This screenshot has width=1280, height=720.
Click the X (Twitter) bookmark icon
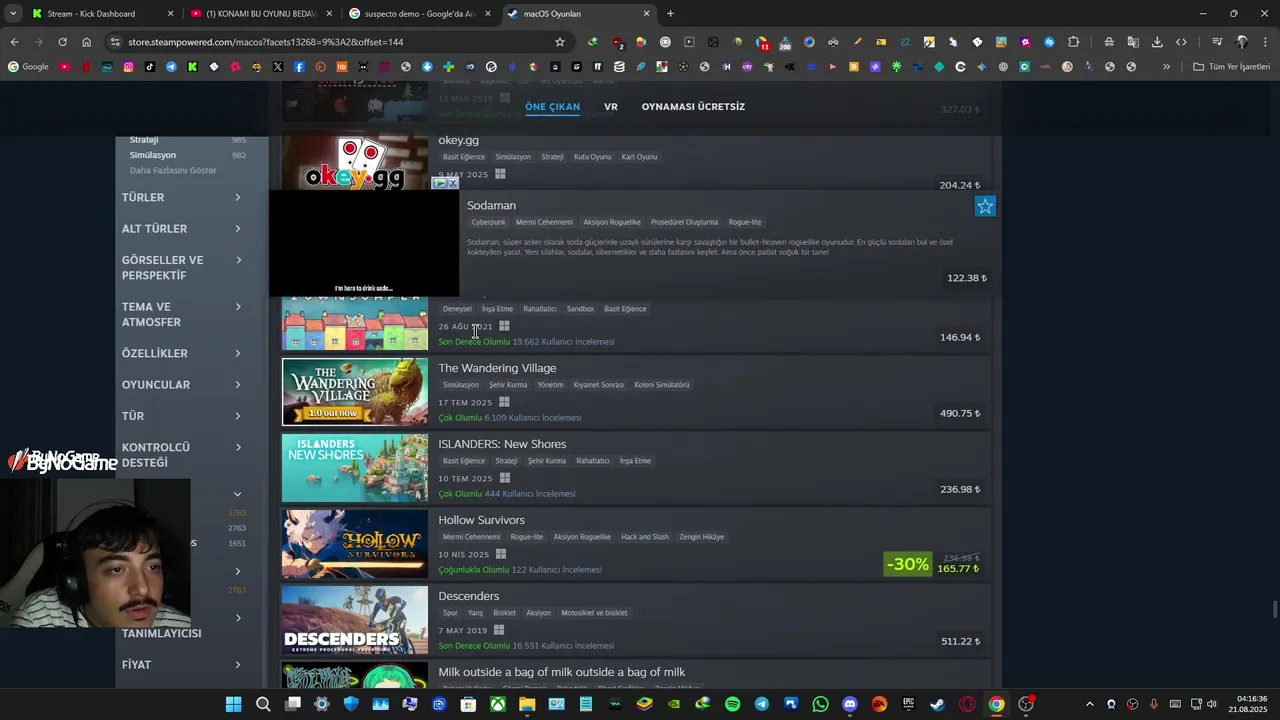click(x=278, y=67)
